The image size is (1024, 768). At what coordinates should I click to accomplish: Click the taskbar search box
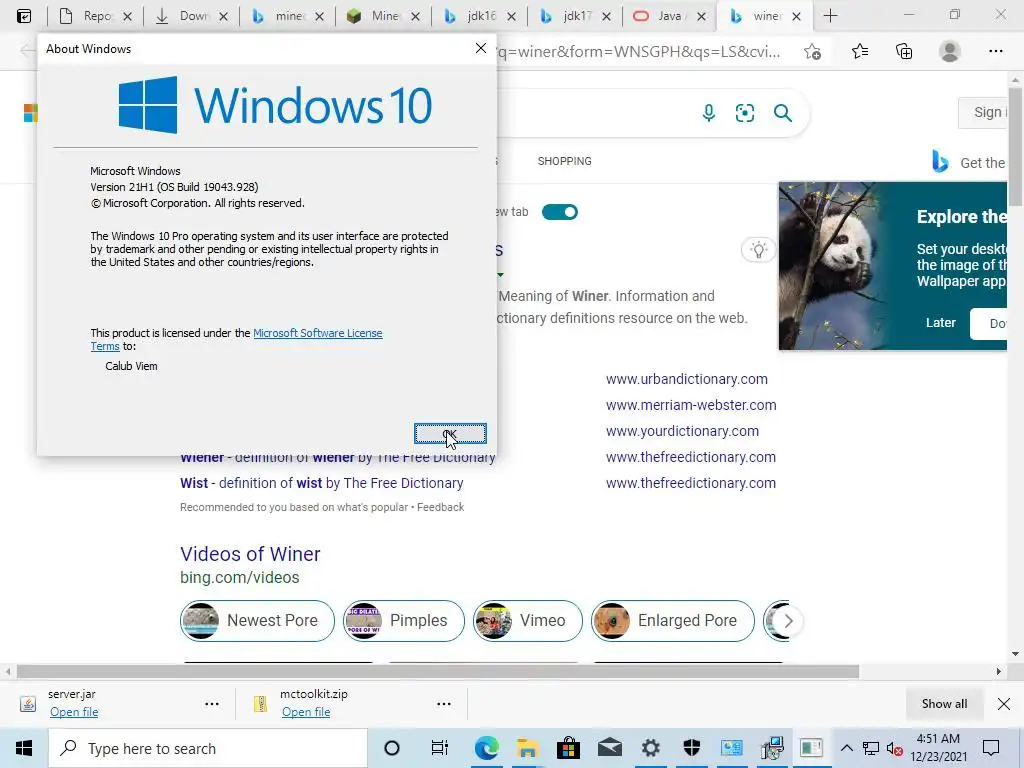pyautogui.click(x=208, y=748)
